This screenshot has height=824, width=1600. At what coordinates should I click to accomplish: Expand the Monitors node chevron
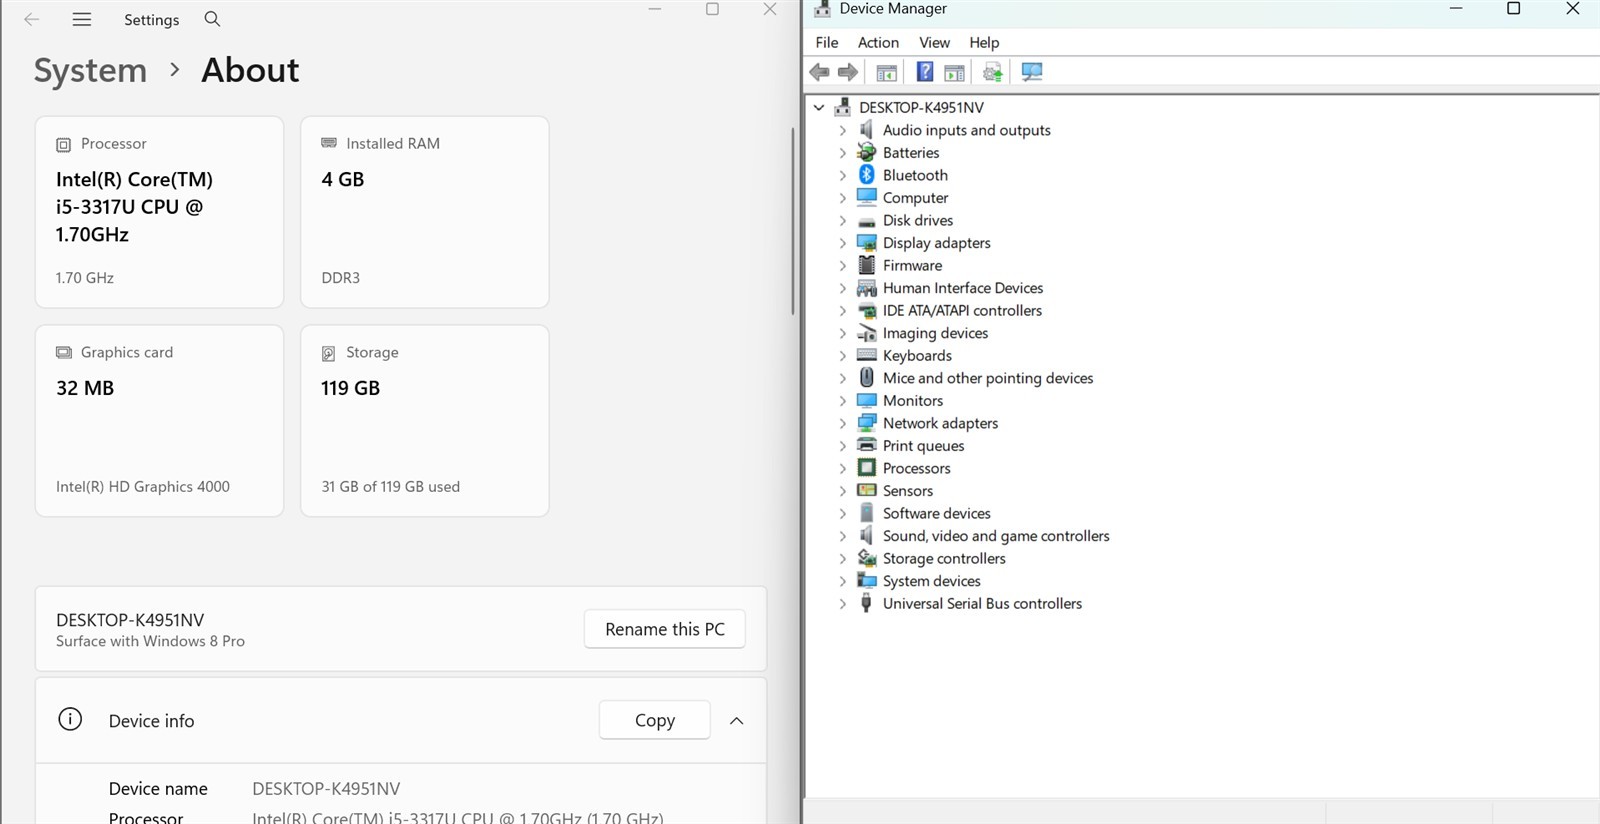842,400
